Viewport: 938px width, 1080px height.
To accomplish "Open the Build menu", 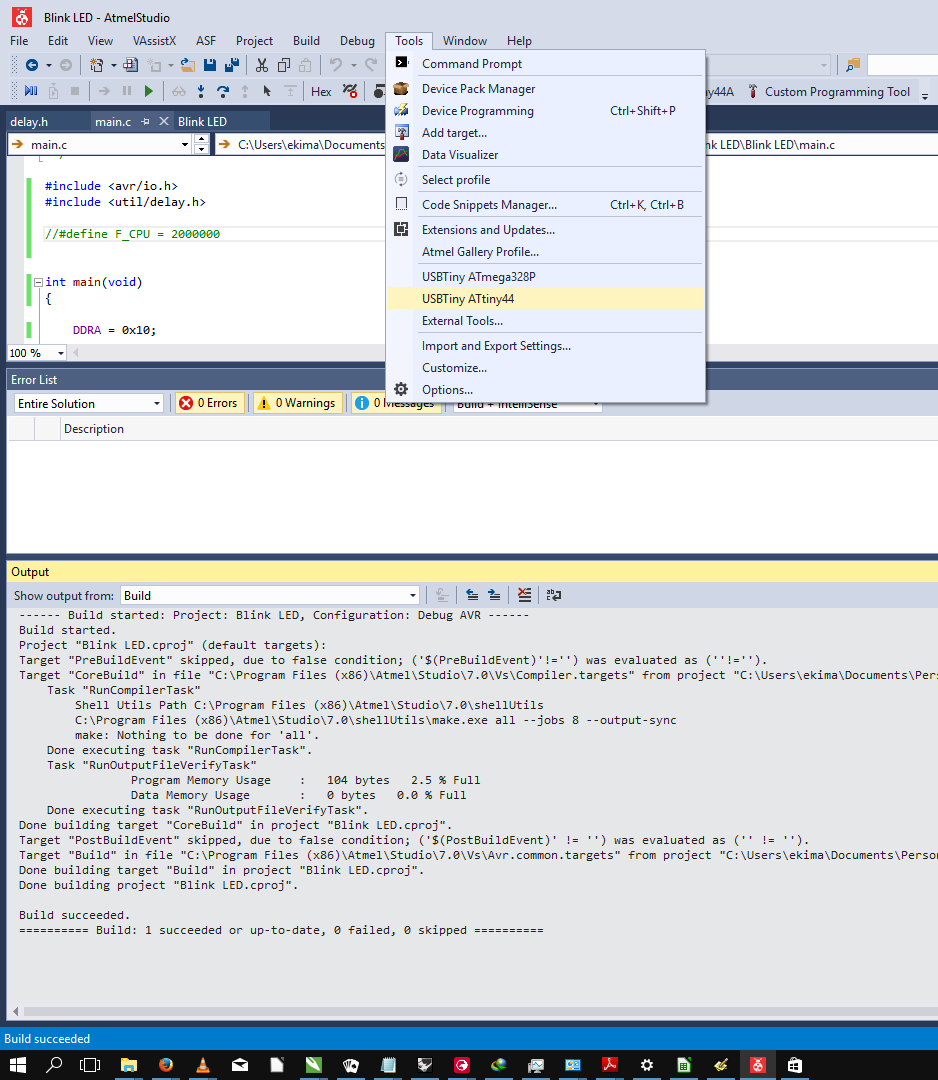I will click(x=306, y=41).
